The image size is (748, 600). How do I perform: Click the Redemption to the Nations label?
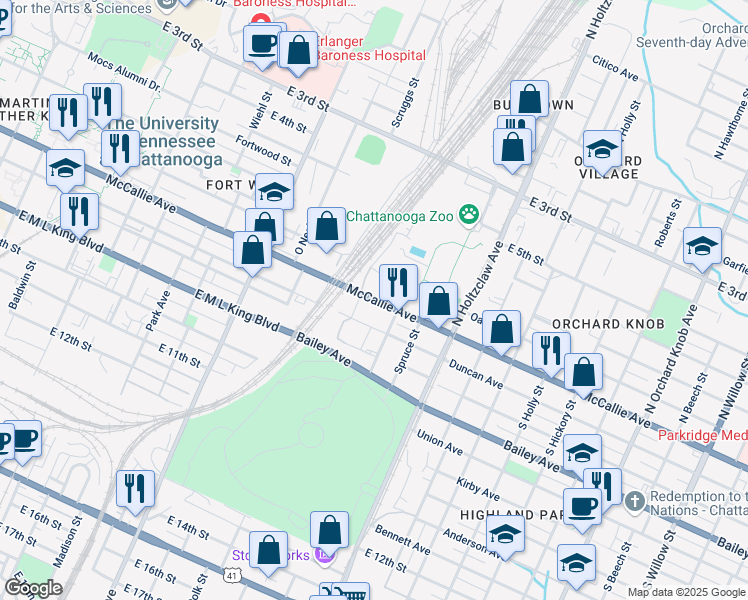click(x=698, y=503)
